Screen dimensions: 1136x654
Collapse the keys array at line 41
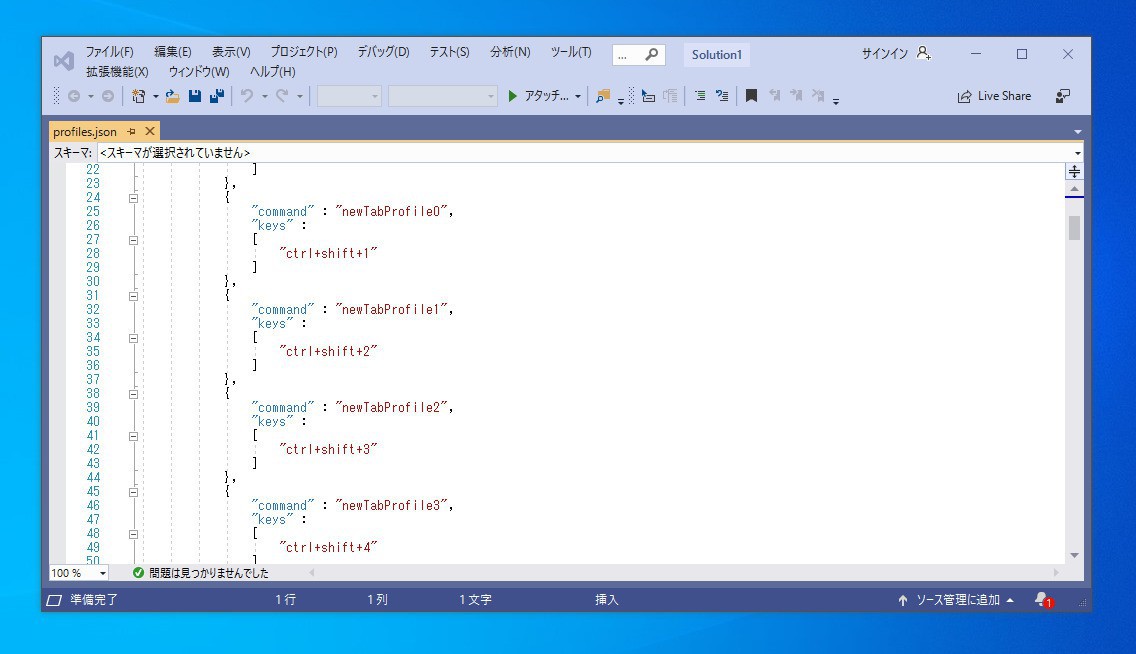tap(133, 436)
